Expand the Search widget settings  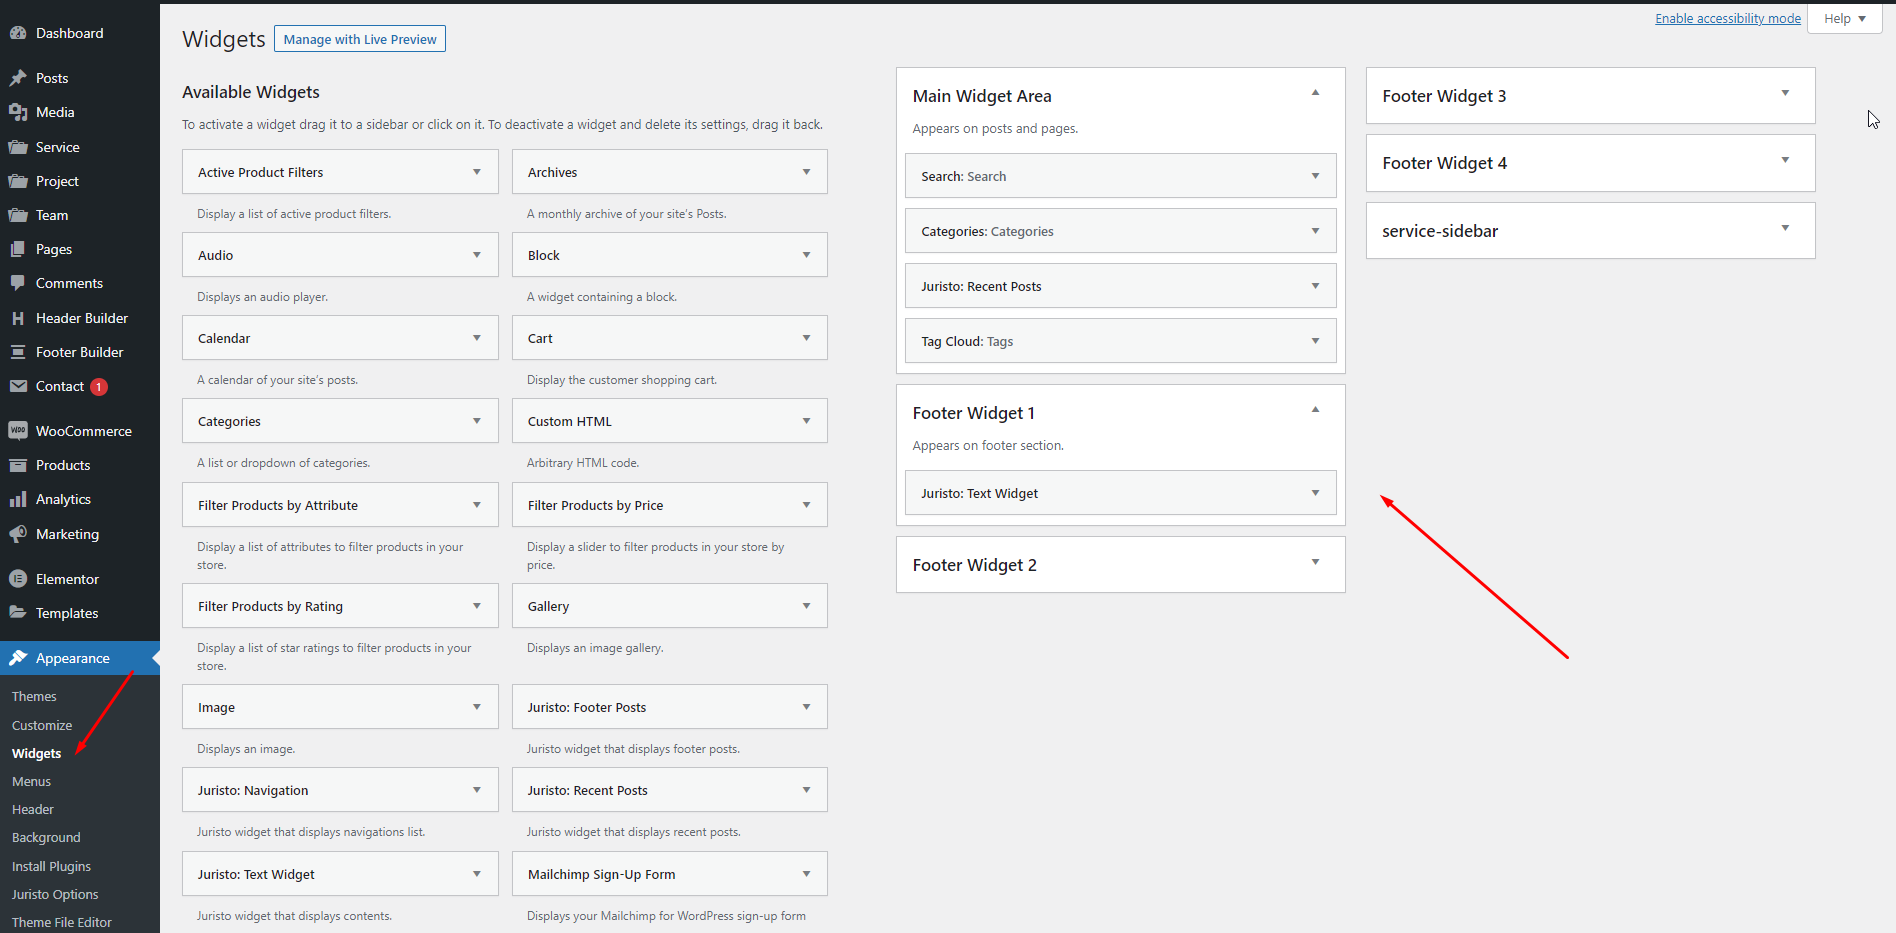point(1315,176)
